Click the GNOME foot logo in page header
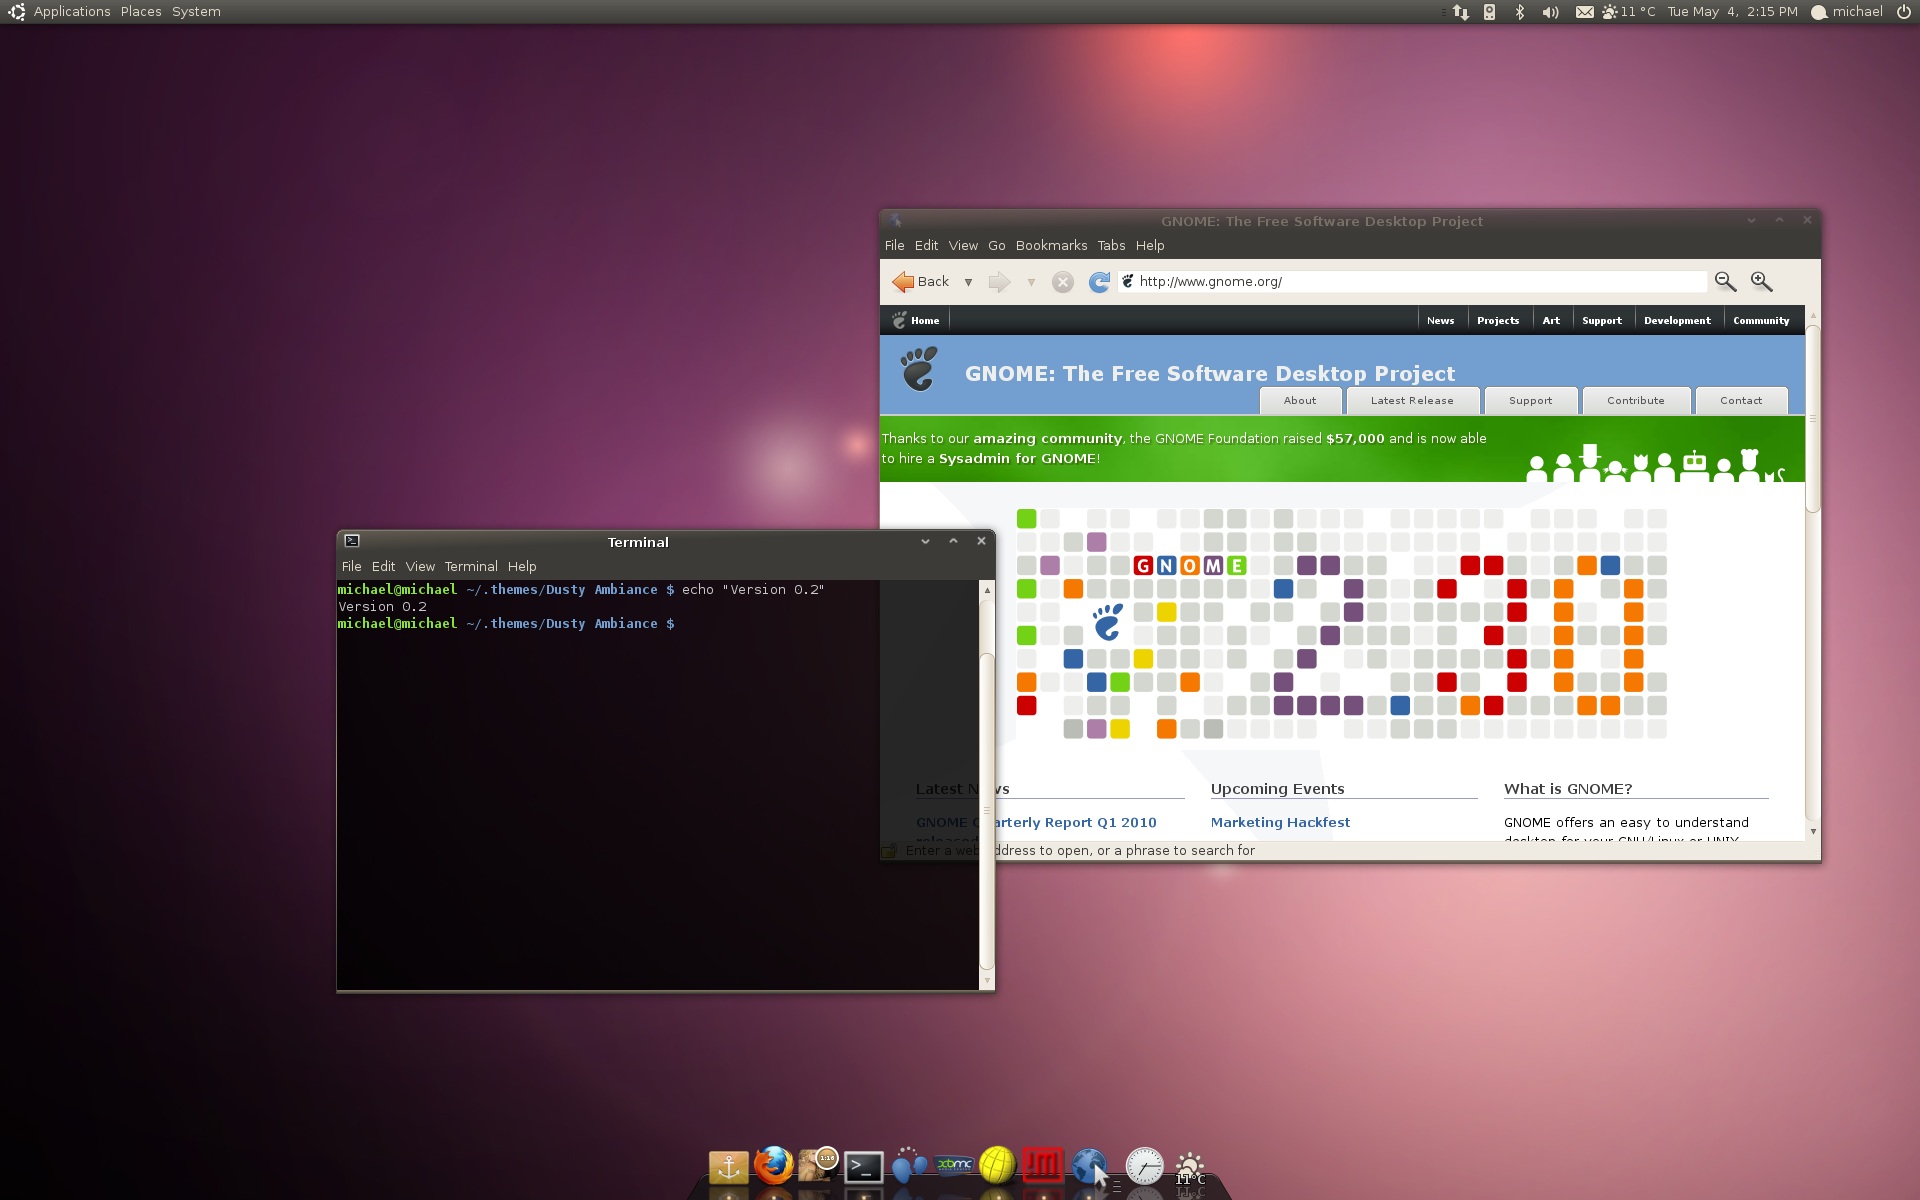This screenshot has width=1920, height=1200. tap(919, 369)
